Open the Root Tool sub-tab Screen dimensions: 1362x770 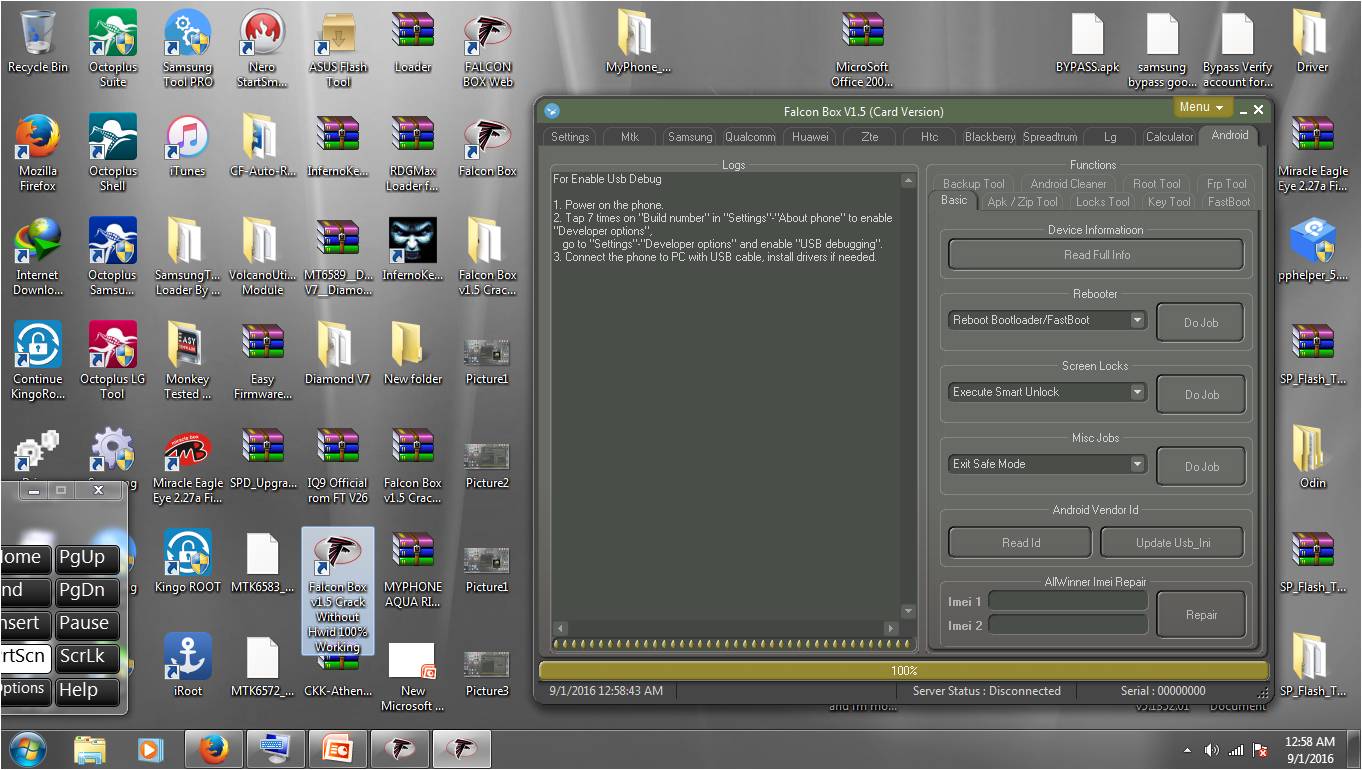pos(1156,184)
